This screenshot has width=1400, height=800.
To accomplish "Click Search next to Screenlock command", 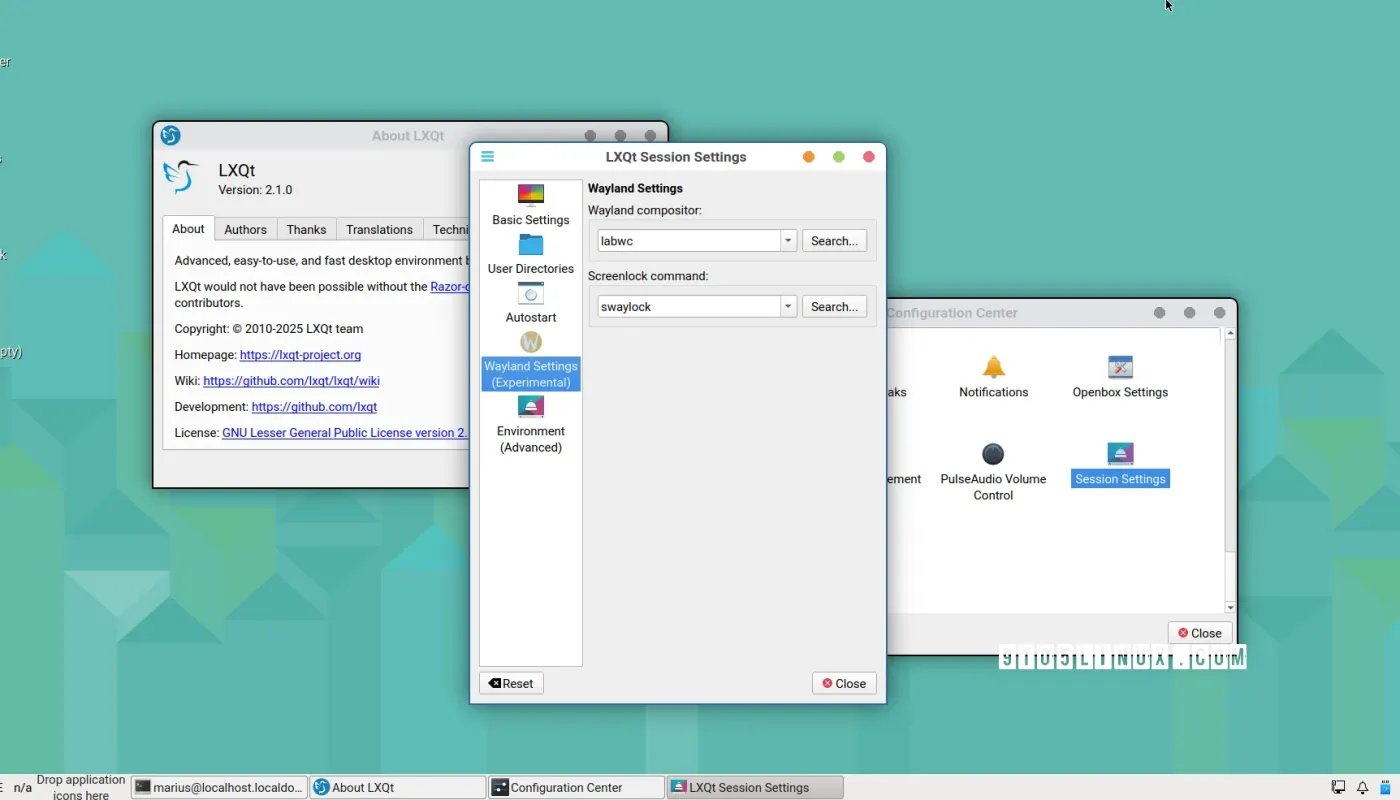I will [834, 307].
